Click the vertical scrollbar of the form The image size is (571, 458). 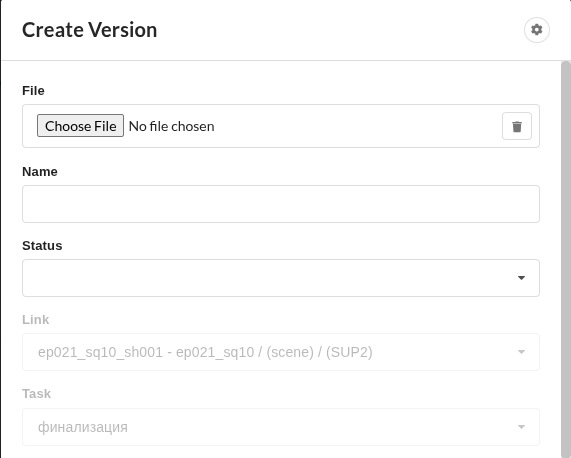[566, 259]
